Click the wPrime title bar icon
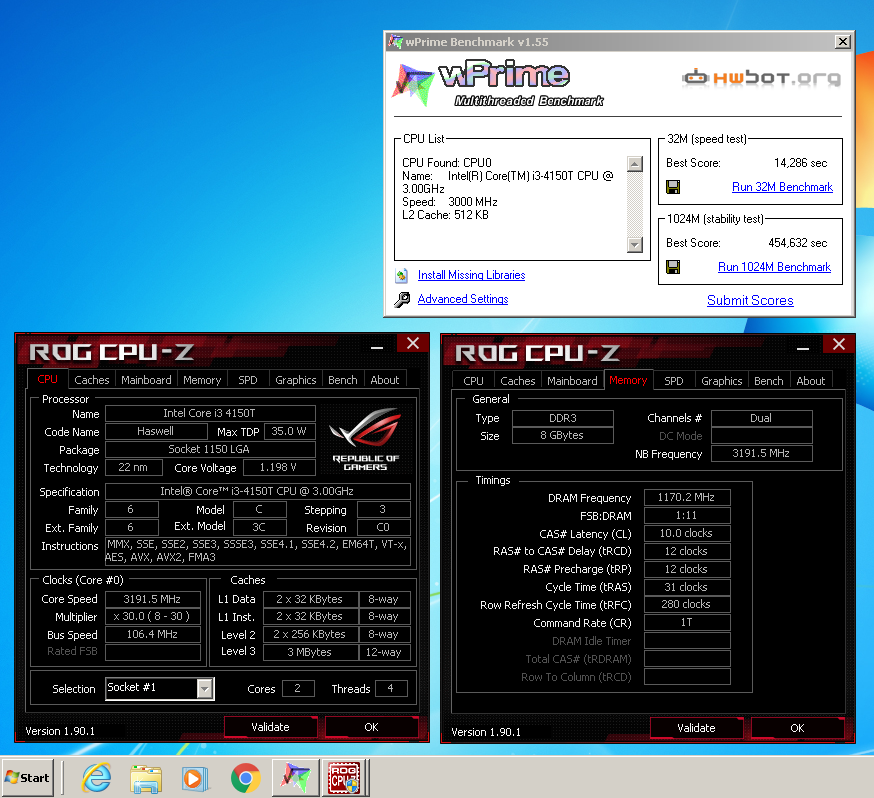This screenshot has width=874, height=798. [396, 42]
